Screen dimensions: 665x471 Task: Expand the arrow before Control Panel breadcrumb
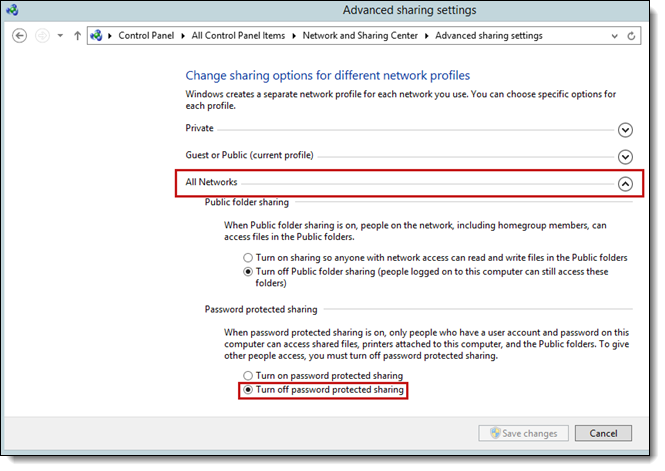tap(110, 36)
